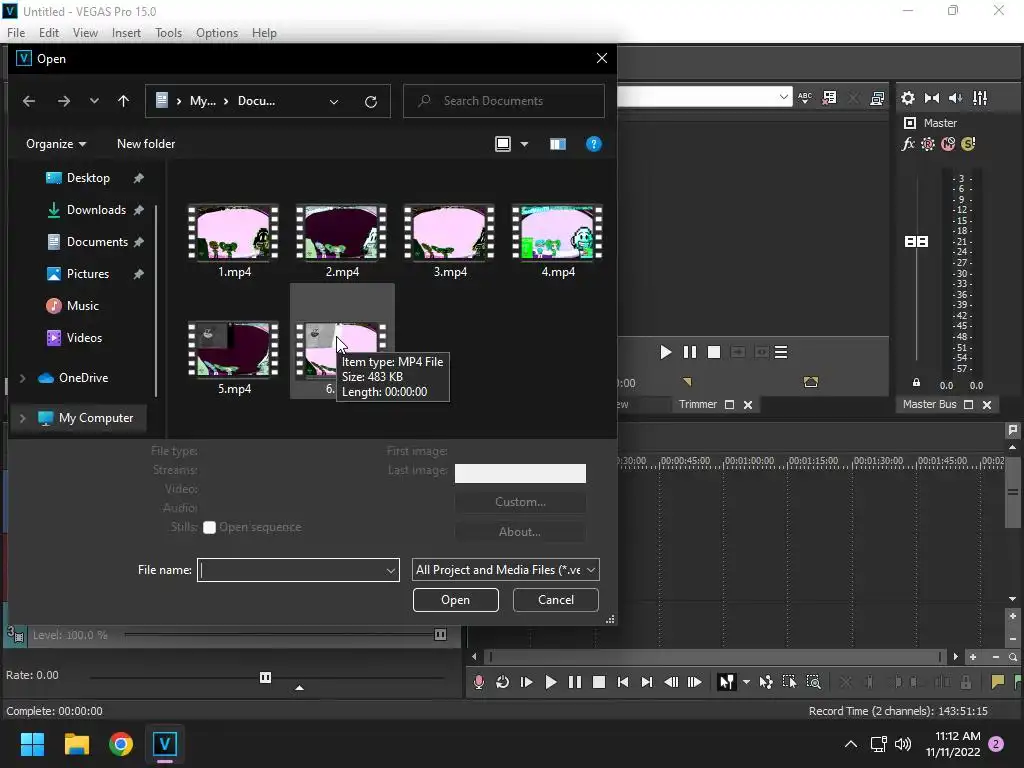This screenshot has height=768, width=1024.
Task: Click the Record microphone button in transport bar
Action: pyautogui.click(x=479, y=682)
